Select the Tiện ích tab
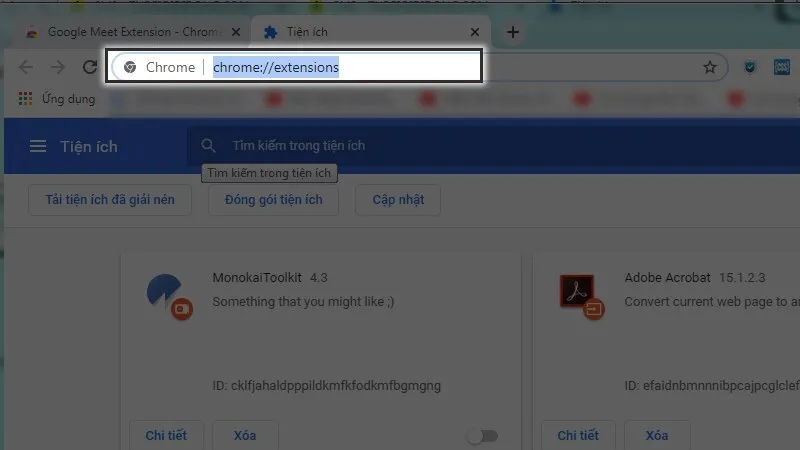Screen dimensions: 800x450 [371, 32]
